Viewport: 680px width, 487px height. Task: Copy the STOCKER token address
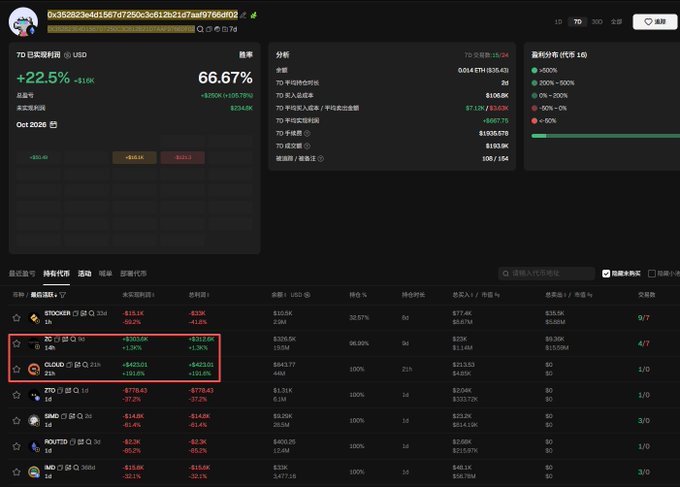pyautogui.click(x=75, y=313)
